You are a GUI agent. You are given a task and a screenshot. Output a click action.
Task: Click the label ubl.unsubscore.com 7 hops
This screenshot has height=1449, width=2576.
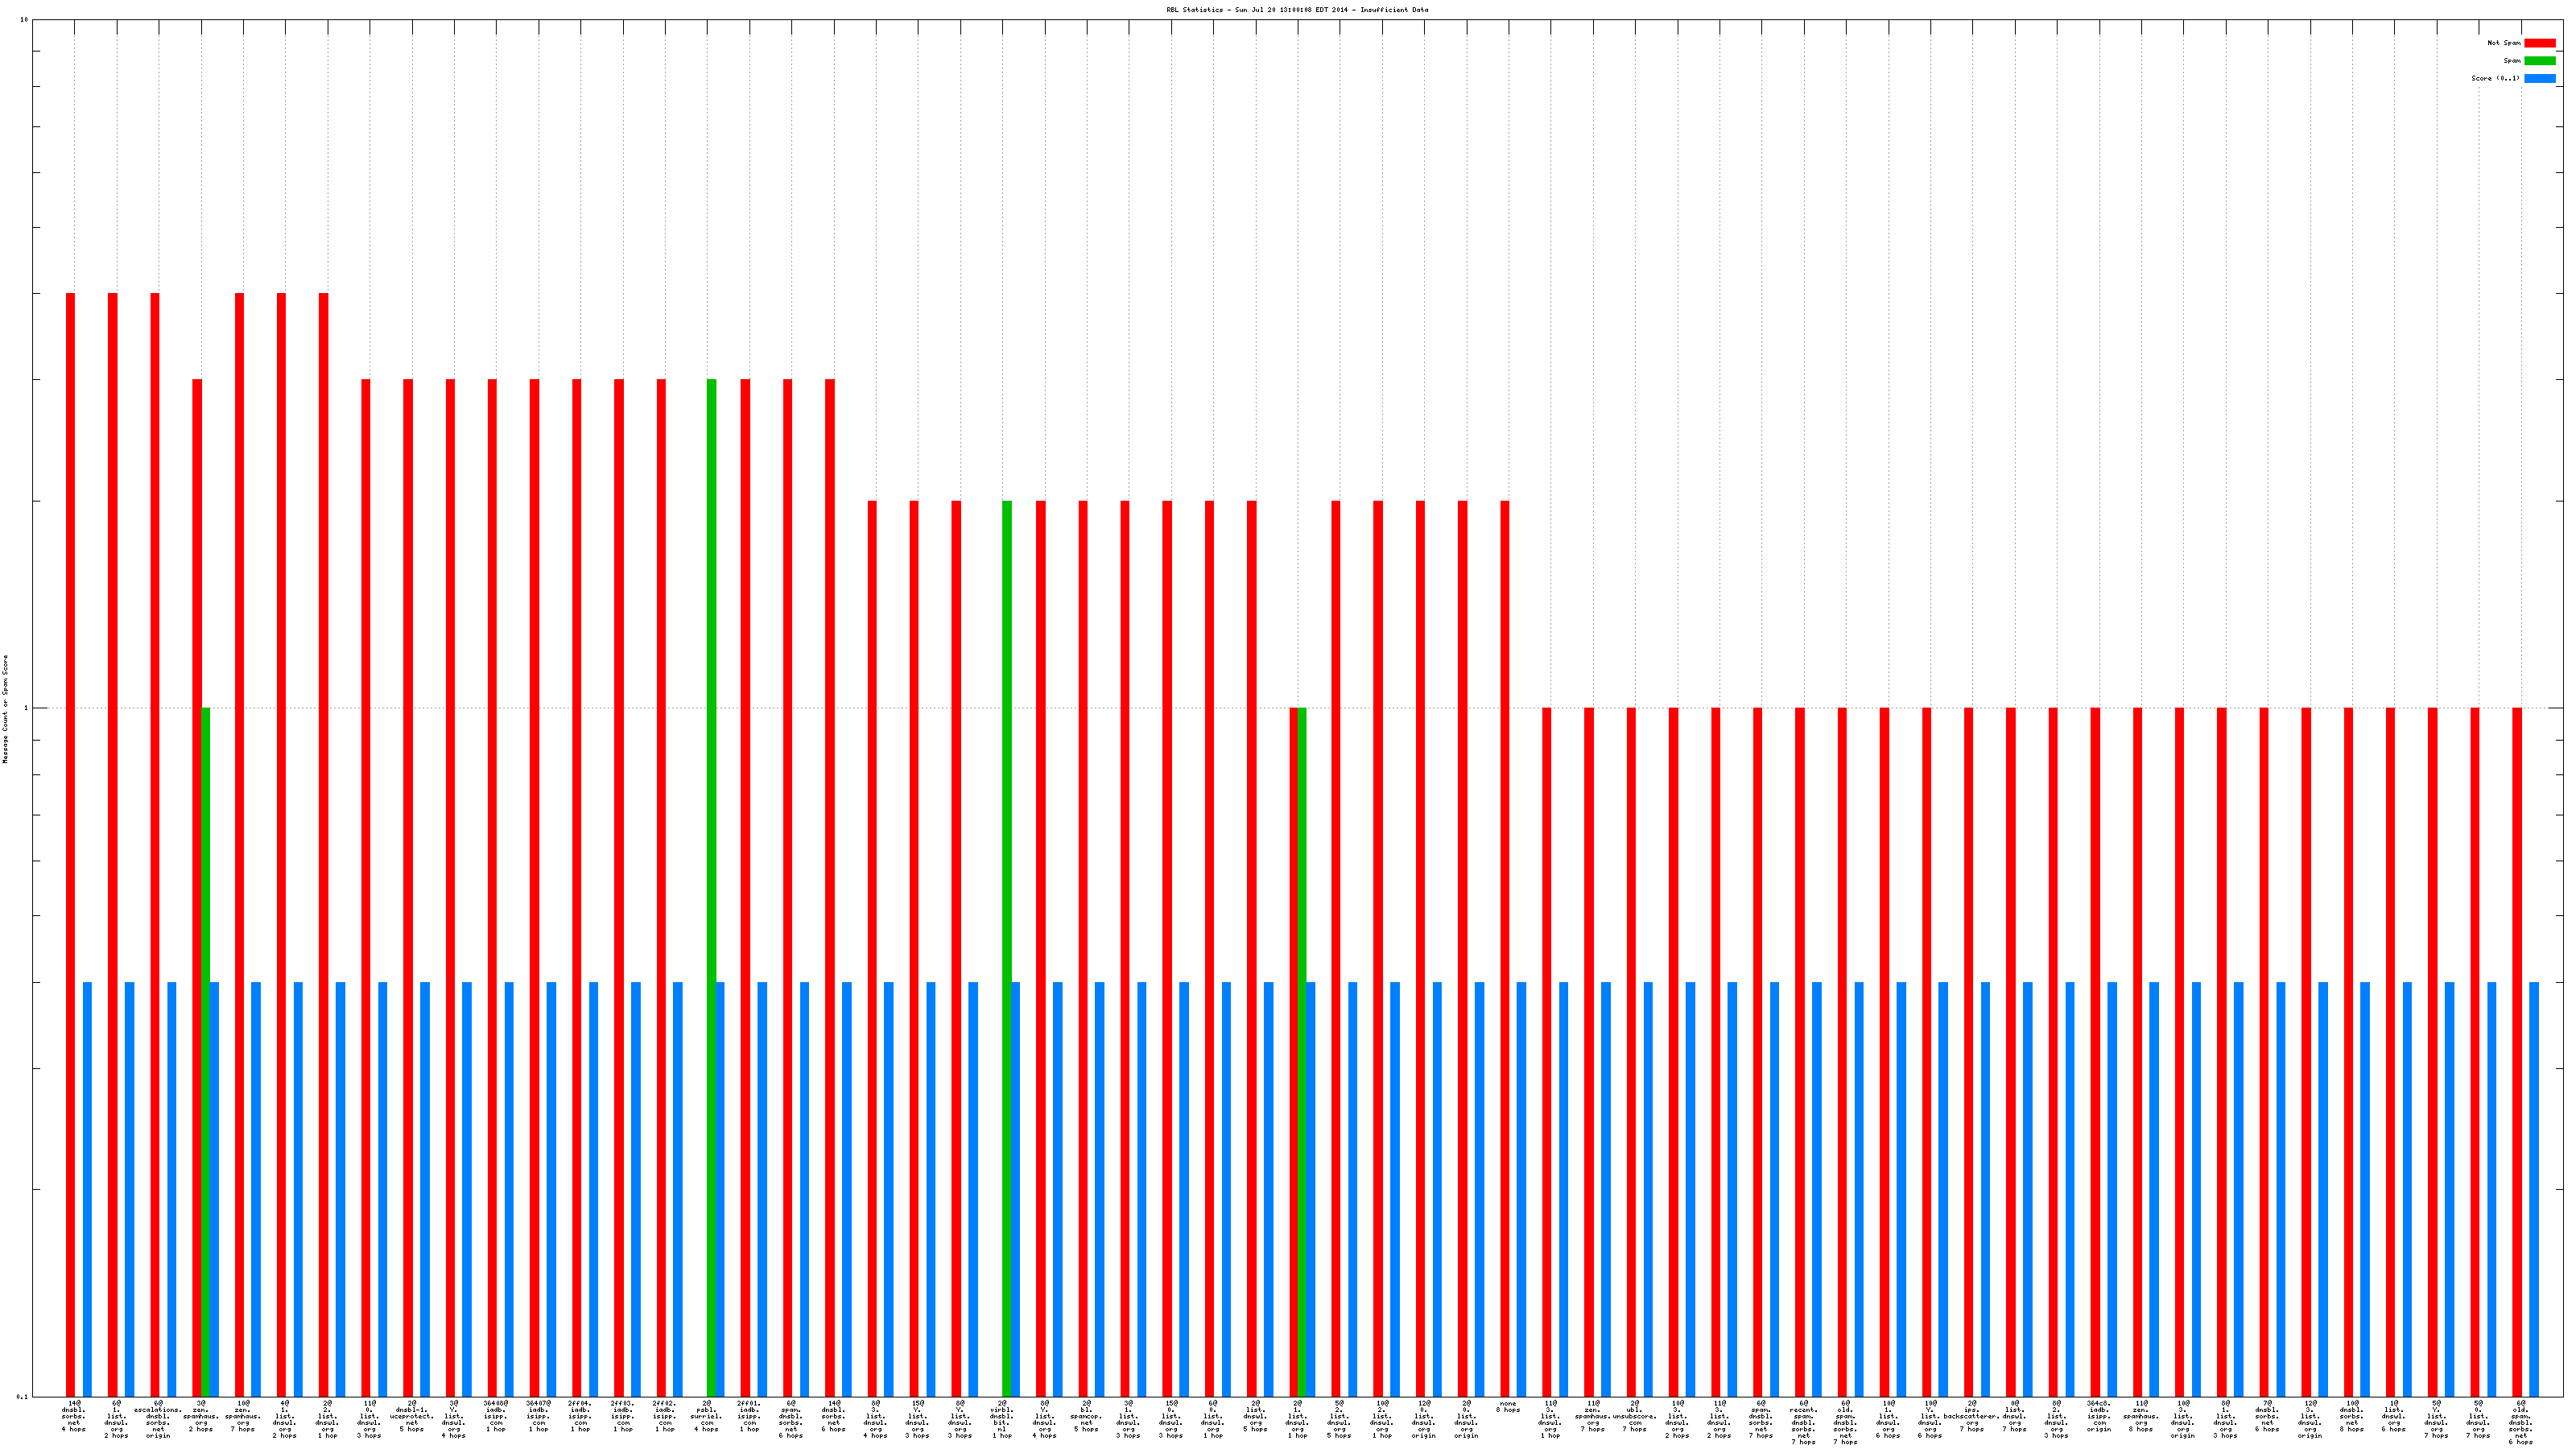tap(1634, 1416)
